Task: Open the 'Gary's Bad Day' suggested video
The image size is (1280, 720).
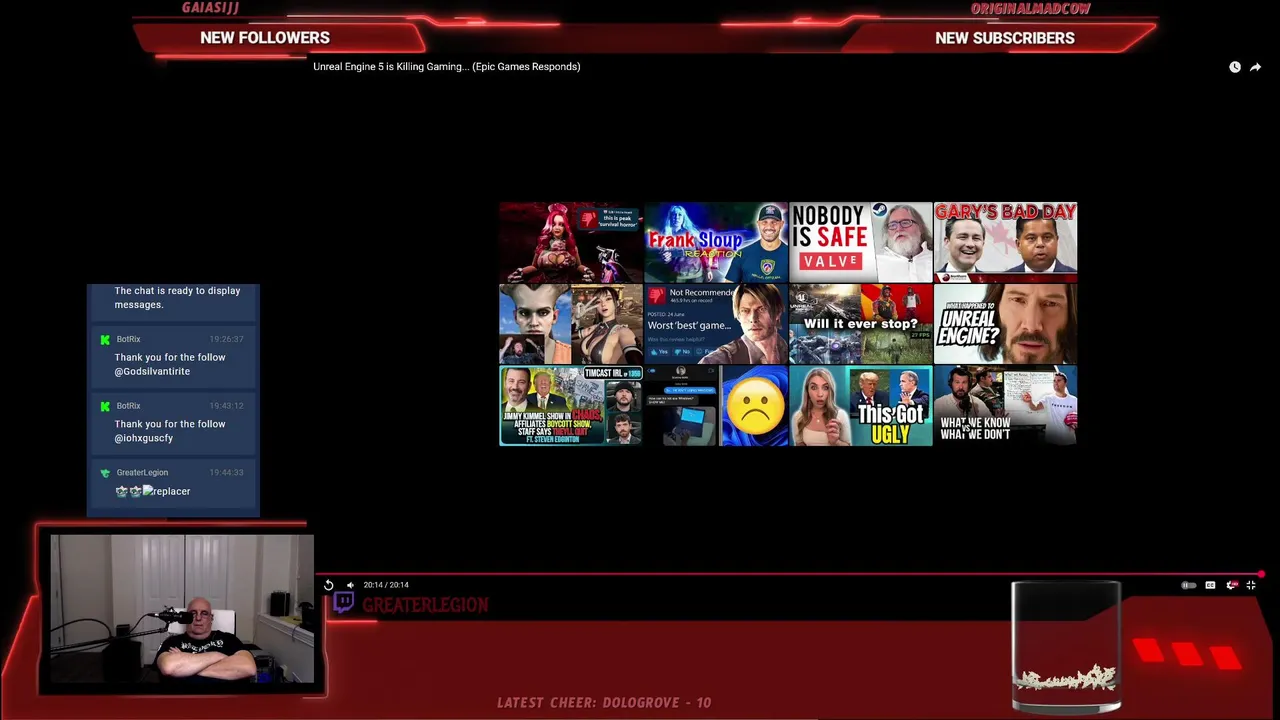Action: 1006,242
